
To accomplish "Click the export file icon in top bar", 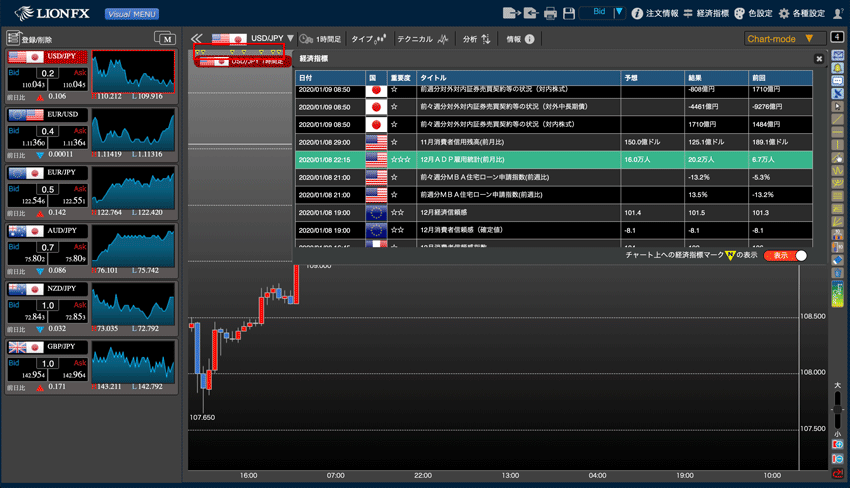I will tap(511, 13).
